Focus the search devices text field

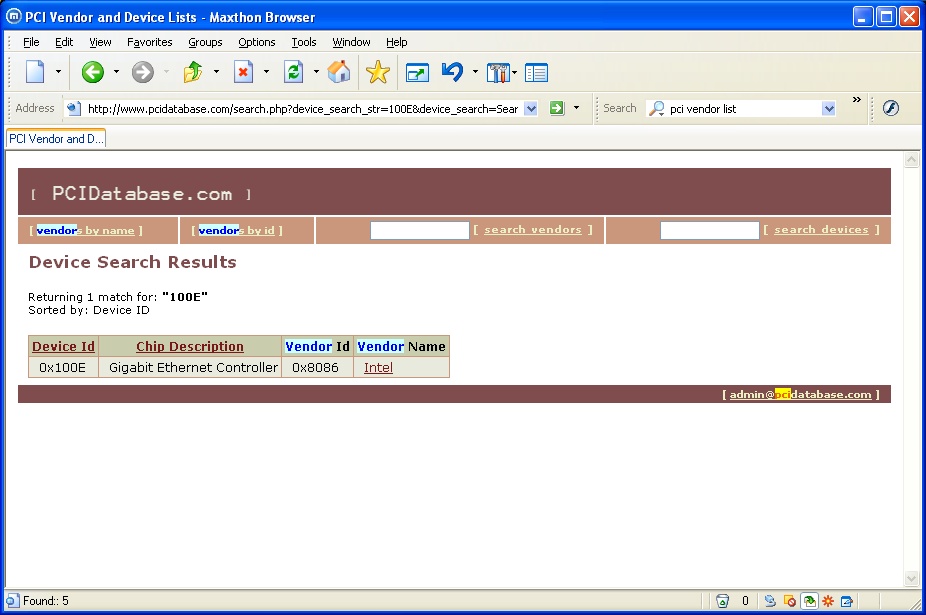(x=709, y=230)
